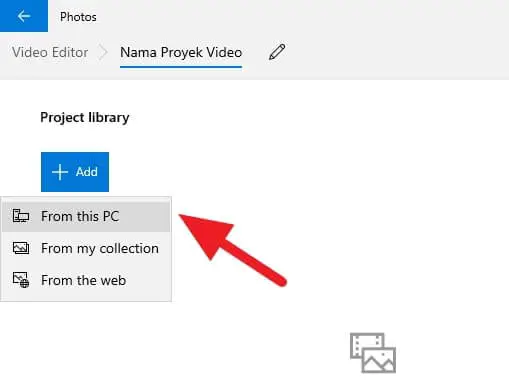Click the plus sign on the Add button
Viewport: 509px width, 385px height.
click(60, 172)
